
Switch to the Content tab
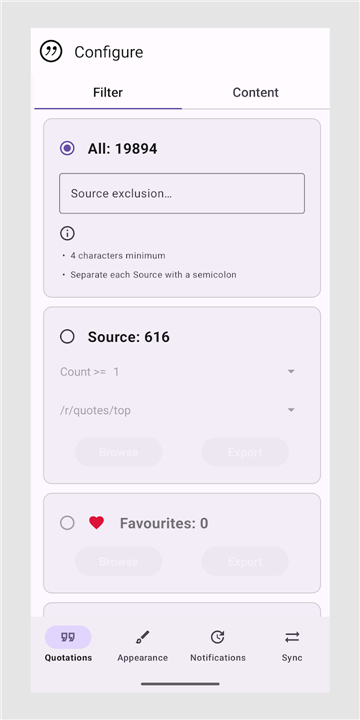click(x=256, y=92)
